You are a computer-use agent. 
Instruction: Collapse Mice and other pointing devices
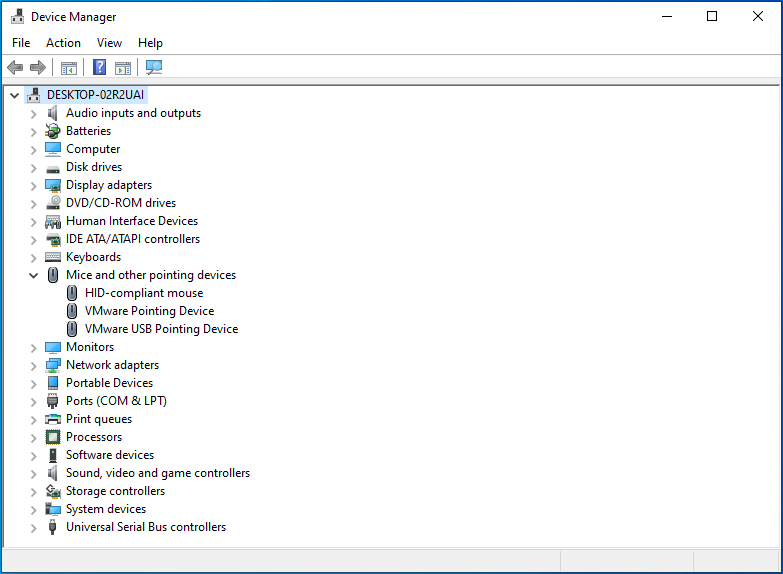click(x=33, y=275)
